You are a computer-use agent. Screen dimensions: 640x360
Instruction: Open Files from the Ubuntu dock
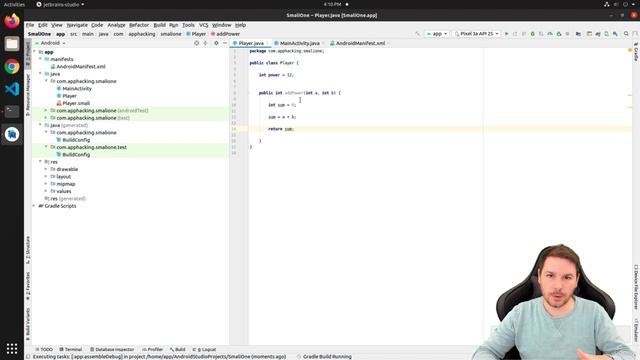[x=12, y=44]
